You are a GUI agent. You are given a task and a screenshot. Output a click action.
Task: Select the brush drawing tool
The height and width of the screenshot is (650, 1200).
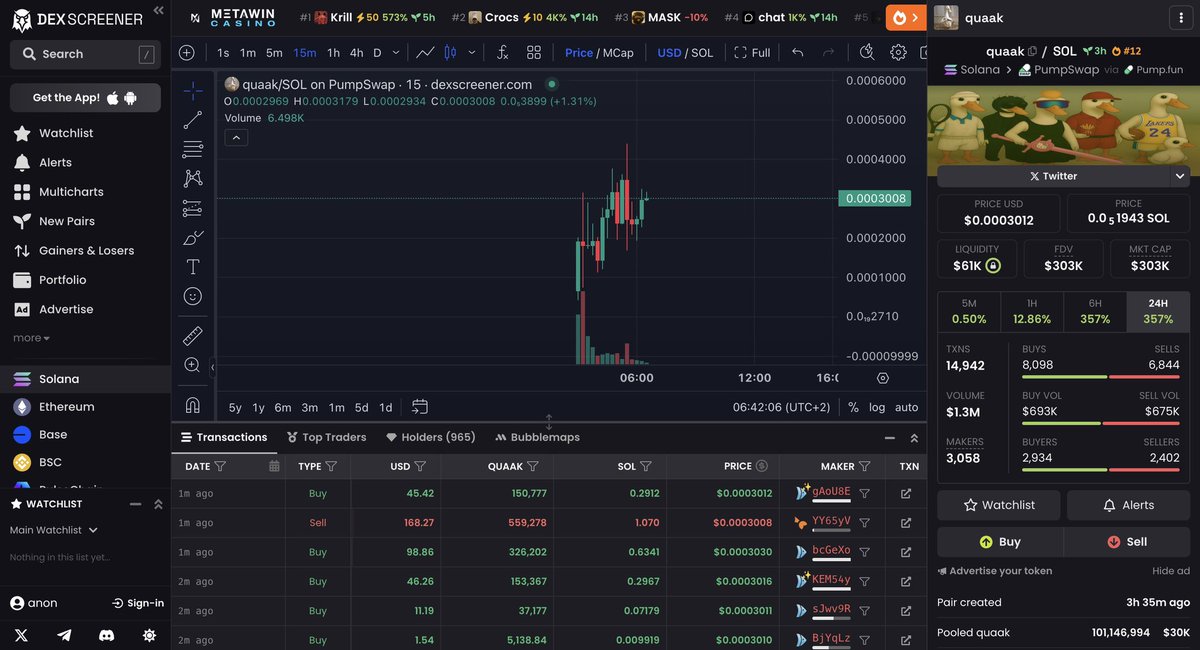(x=193, y=238)
